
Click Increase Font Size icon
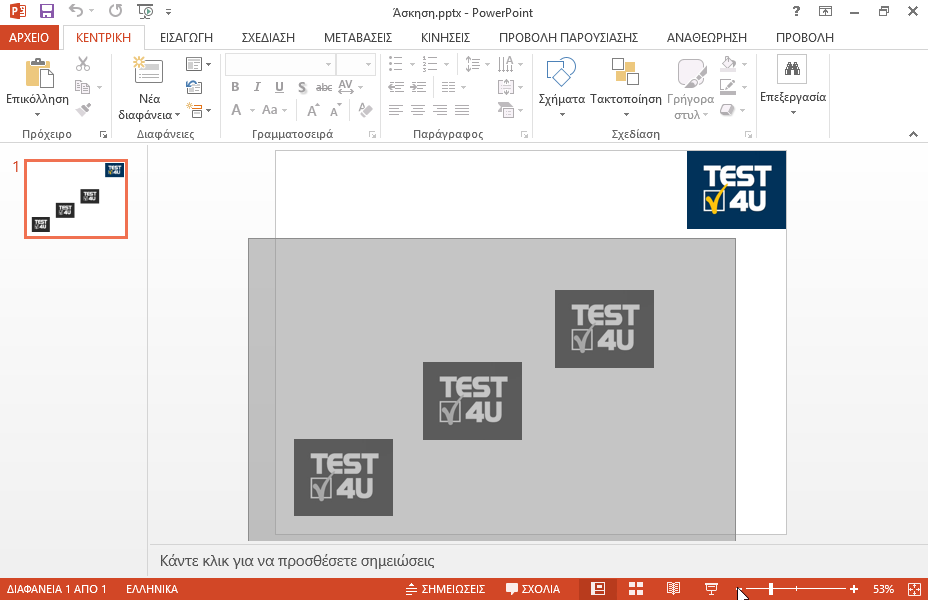pyautogui.click(x=312, y=110)
